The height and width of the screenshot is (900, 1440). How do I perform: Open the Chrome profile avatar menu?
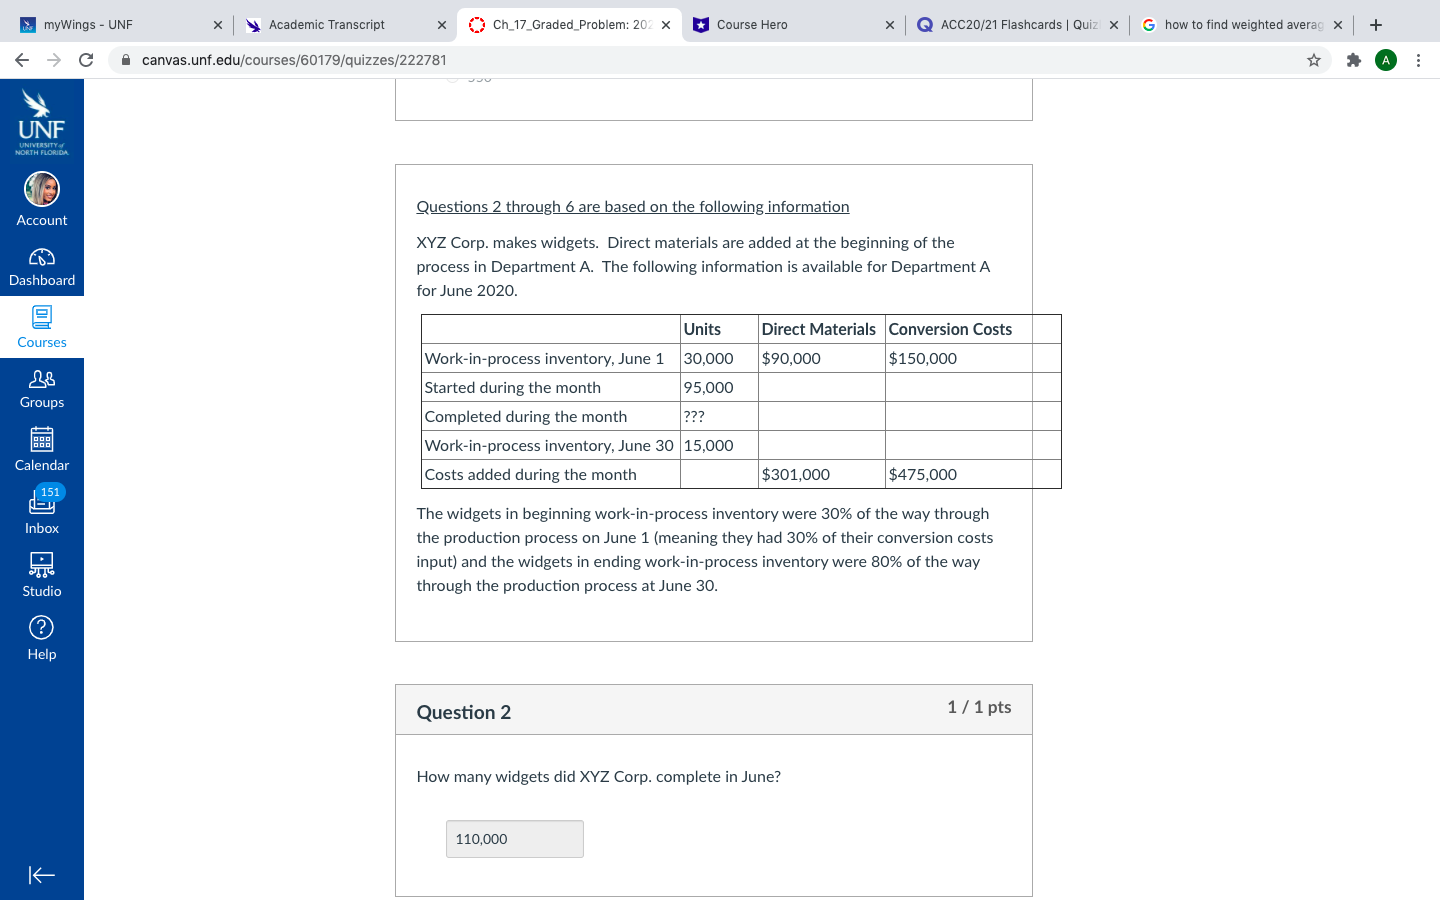1386,60
